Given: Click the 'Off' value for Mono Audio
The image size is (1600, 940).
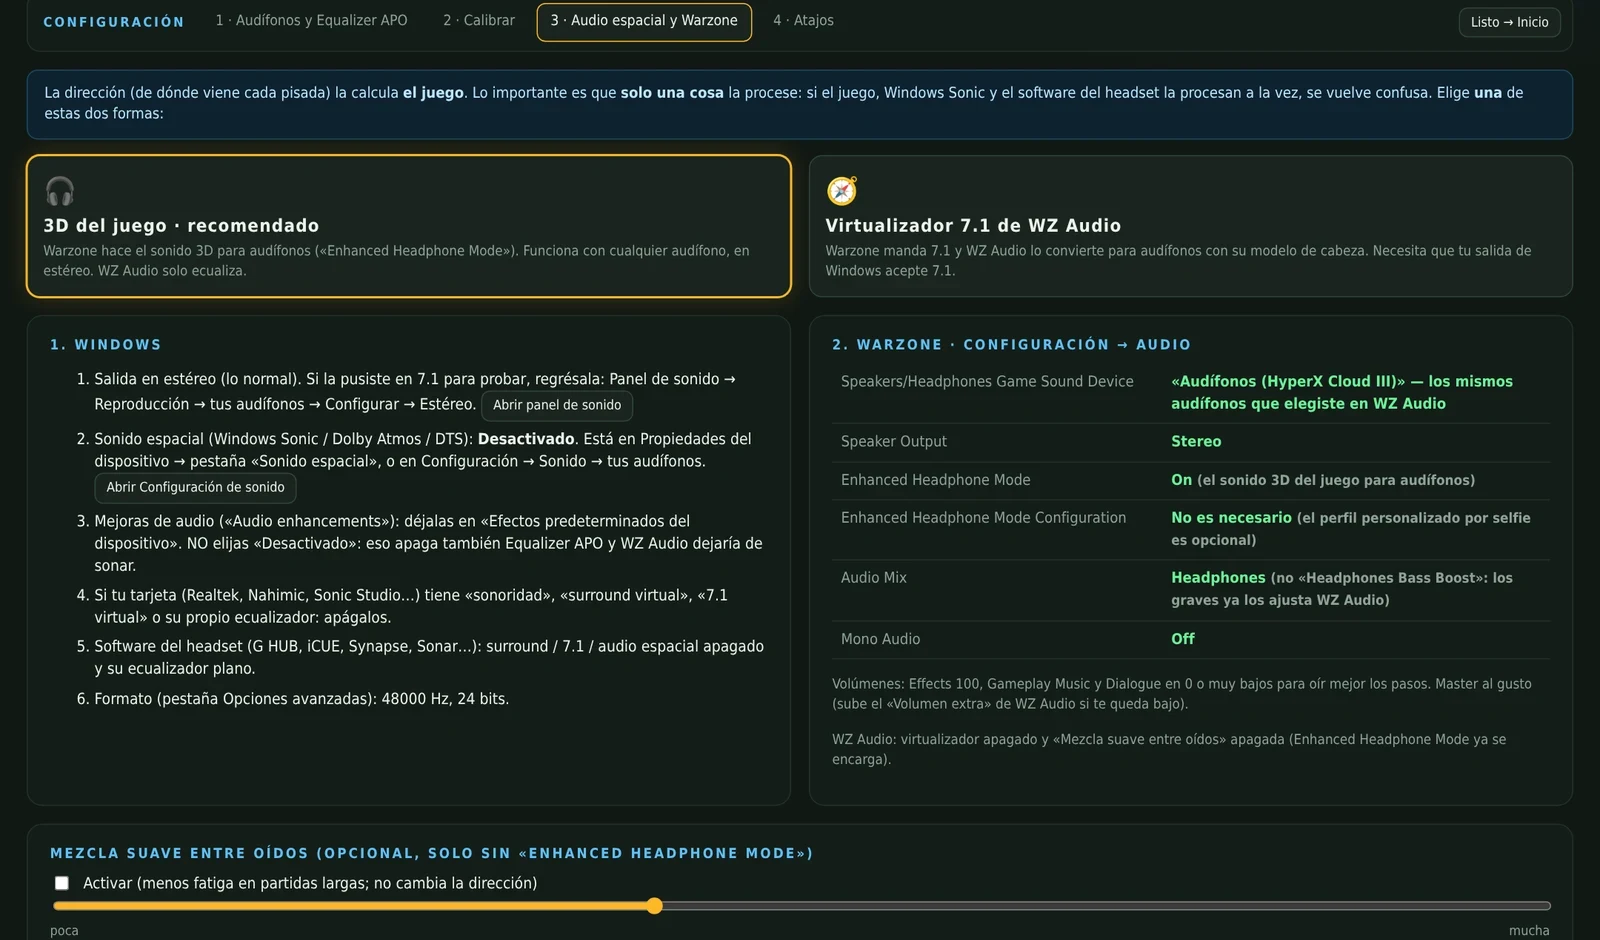Looking at the screenshot, I should tap(1183, 639).
